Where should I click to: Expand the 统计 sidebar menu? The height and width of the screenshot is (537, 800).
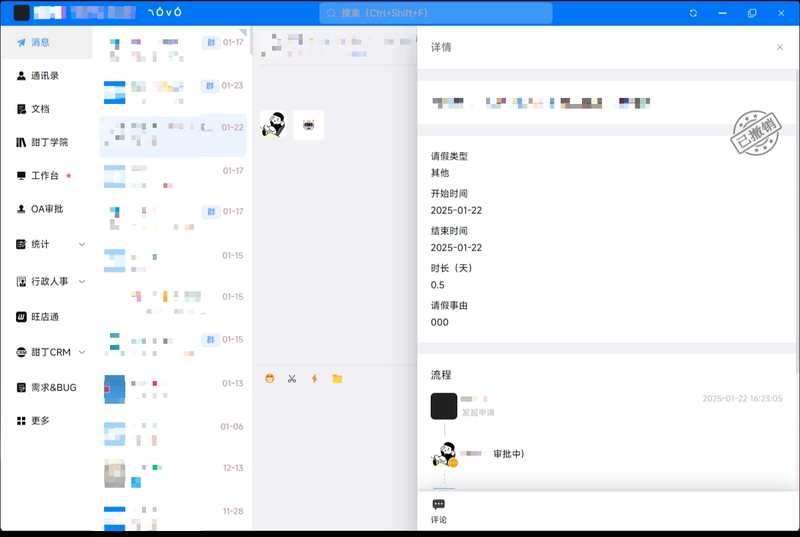point(50,244)
